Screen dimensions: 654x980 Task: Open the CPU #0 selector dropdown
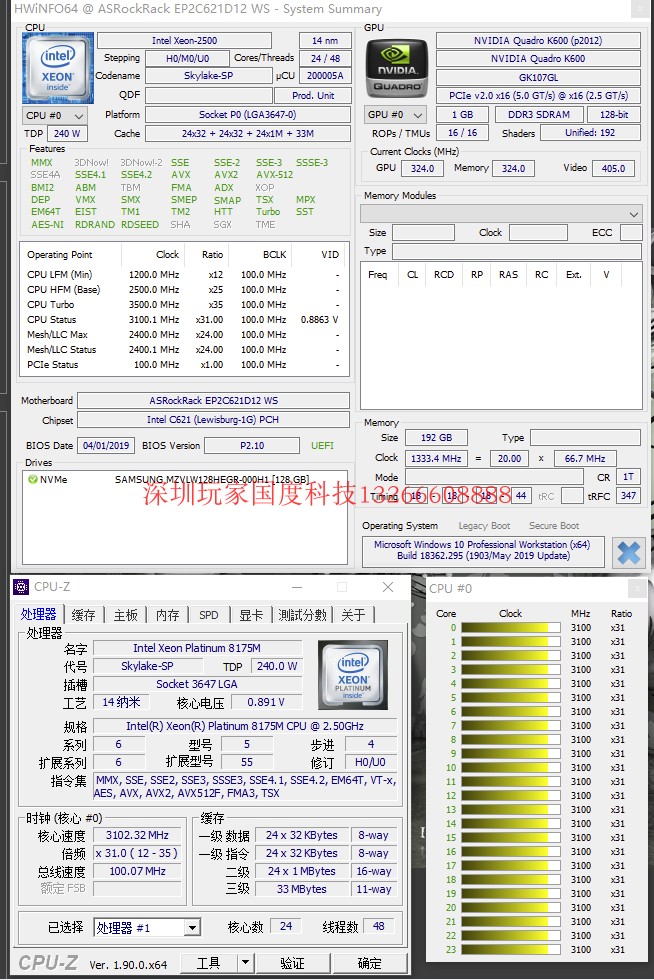(54, 116)
